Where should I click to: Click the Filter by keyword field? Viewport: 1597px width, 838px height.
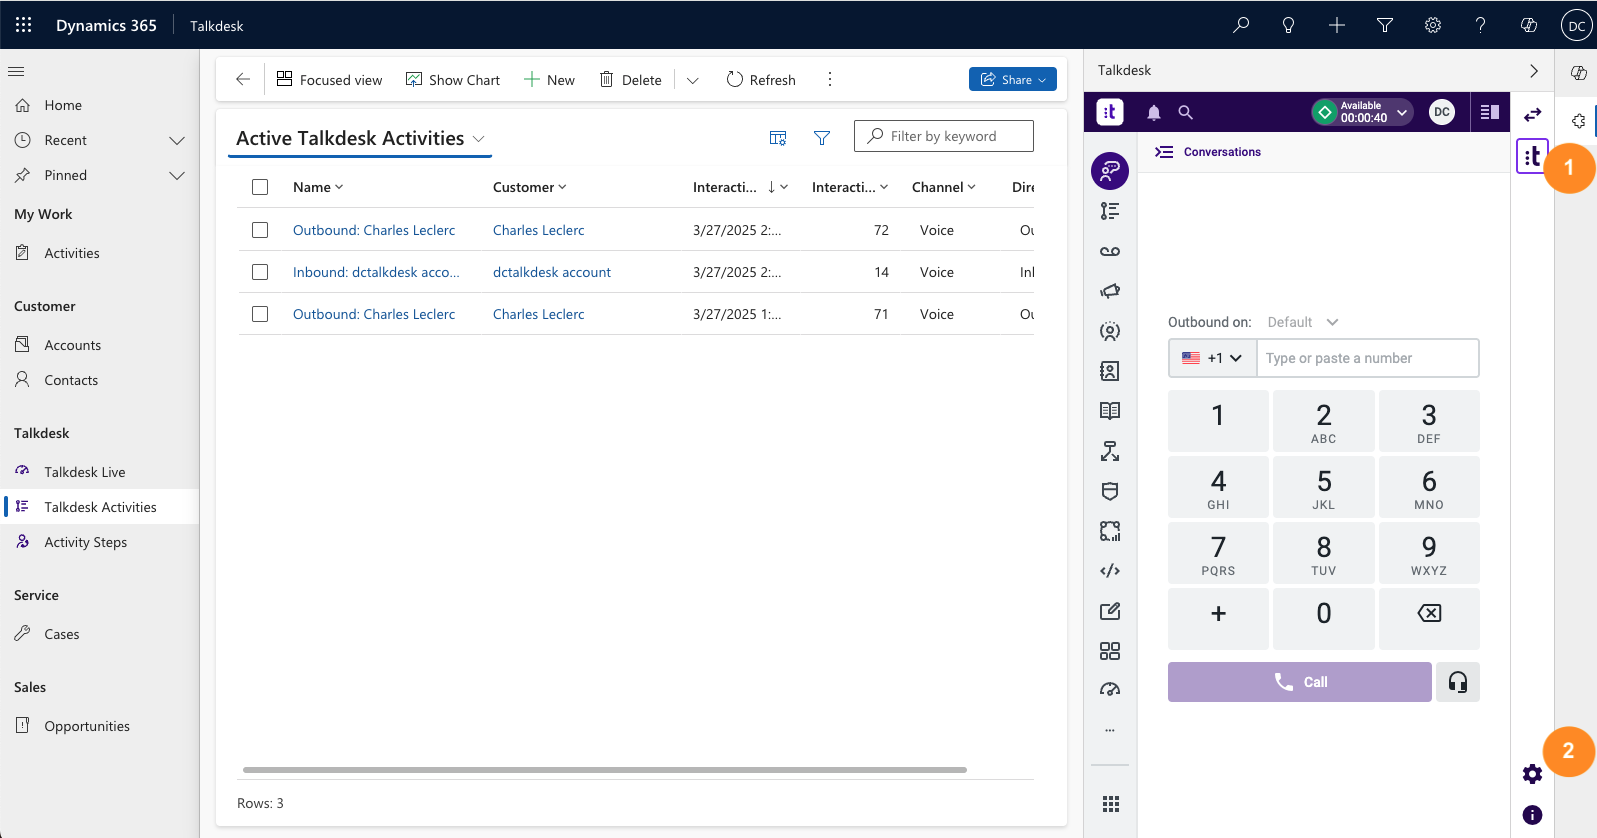pyautogui.click(x=943, y=136)
